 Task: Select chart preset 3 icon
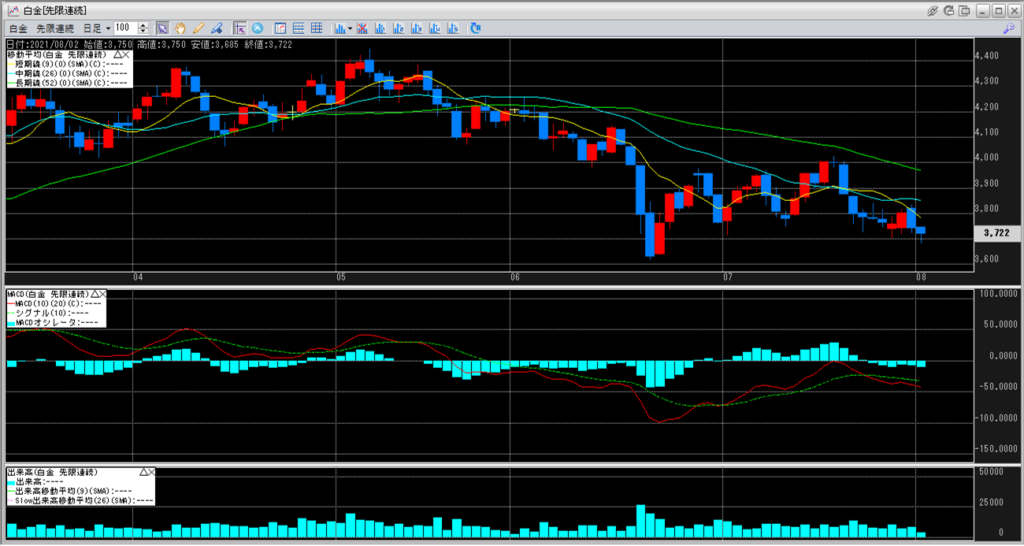click(417, 28)
